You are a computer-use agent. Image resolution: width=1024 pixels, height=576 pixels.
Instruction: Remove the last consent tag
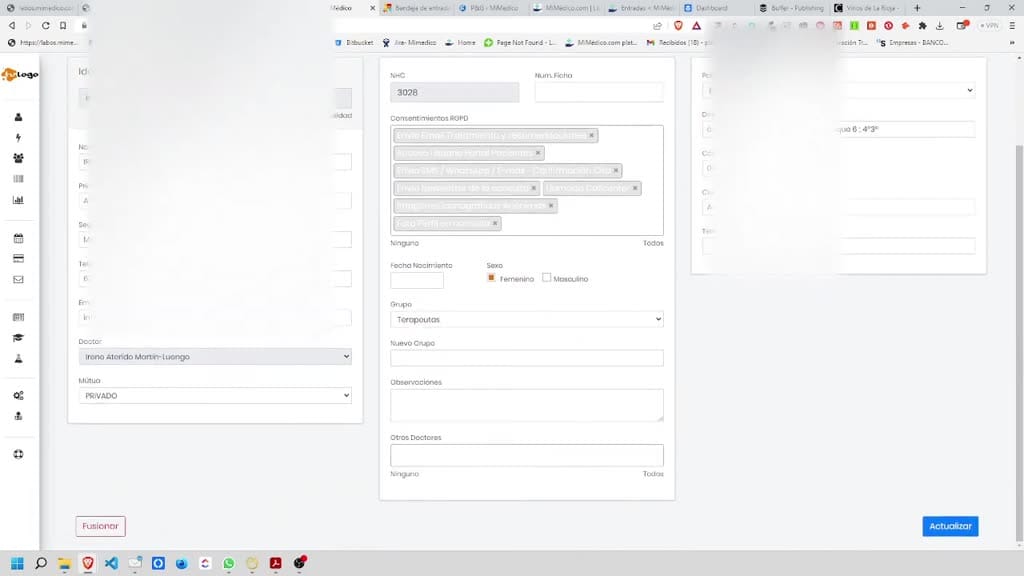click(495, 223)
